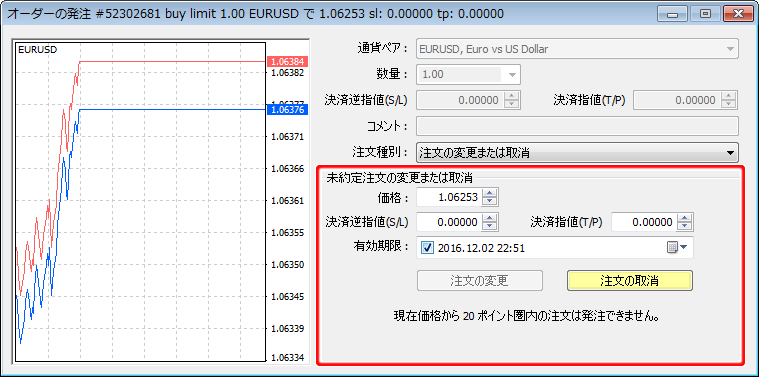The height and width of the screenshot is (377, 759).
Task: Click the red ask price label 1.06384
Action: (x=288, y=61)
